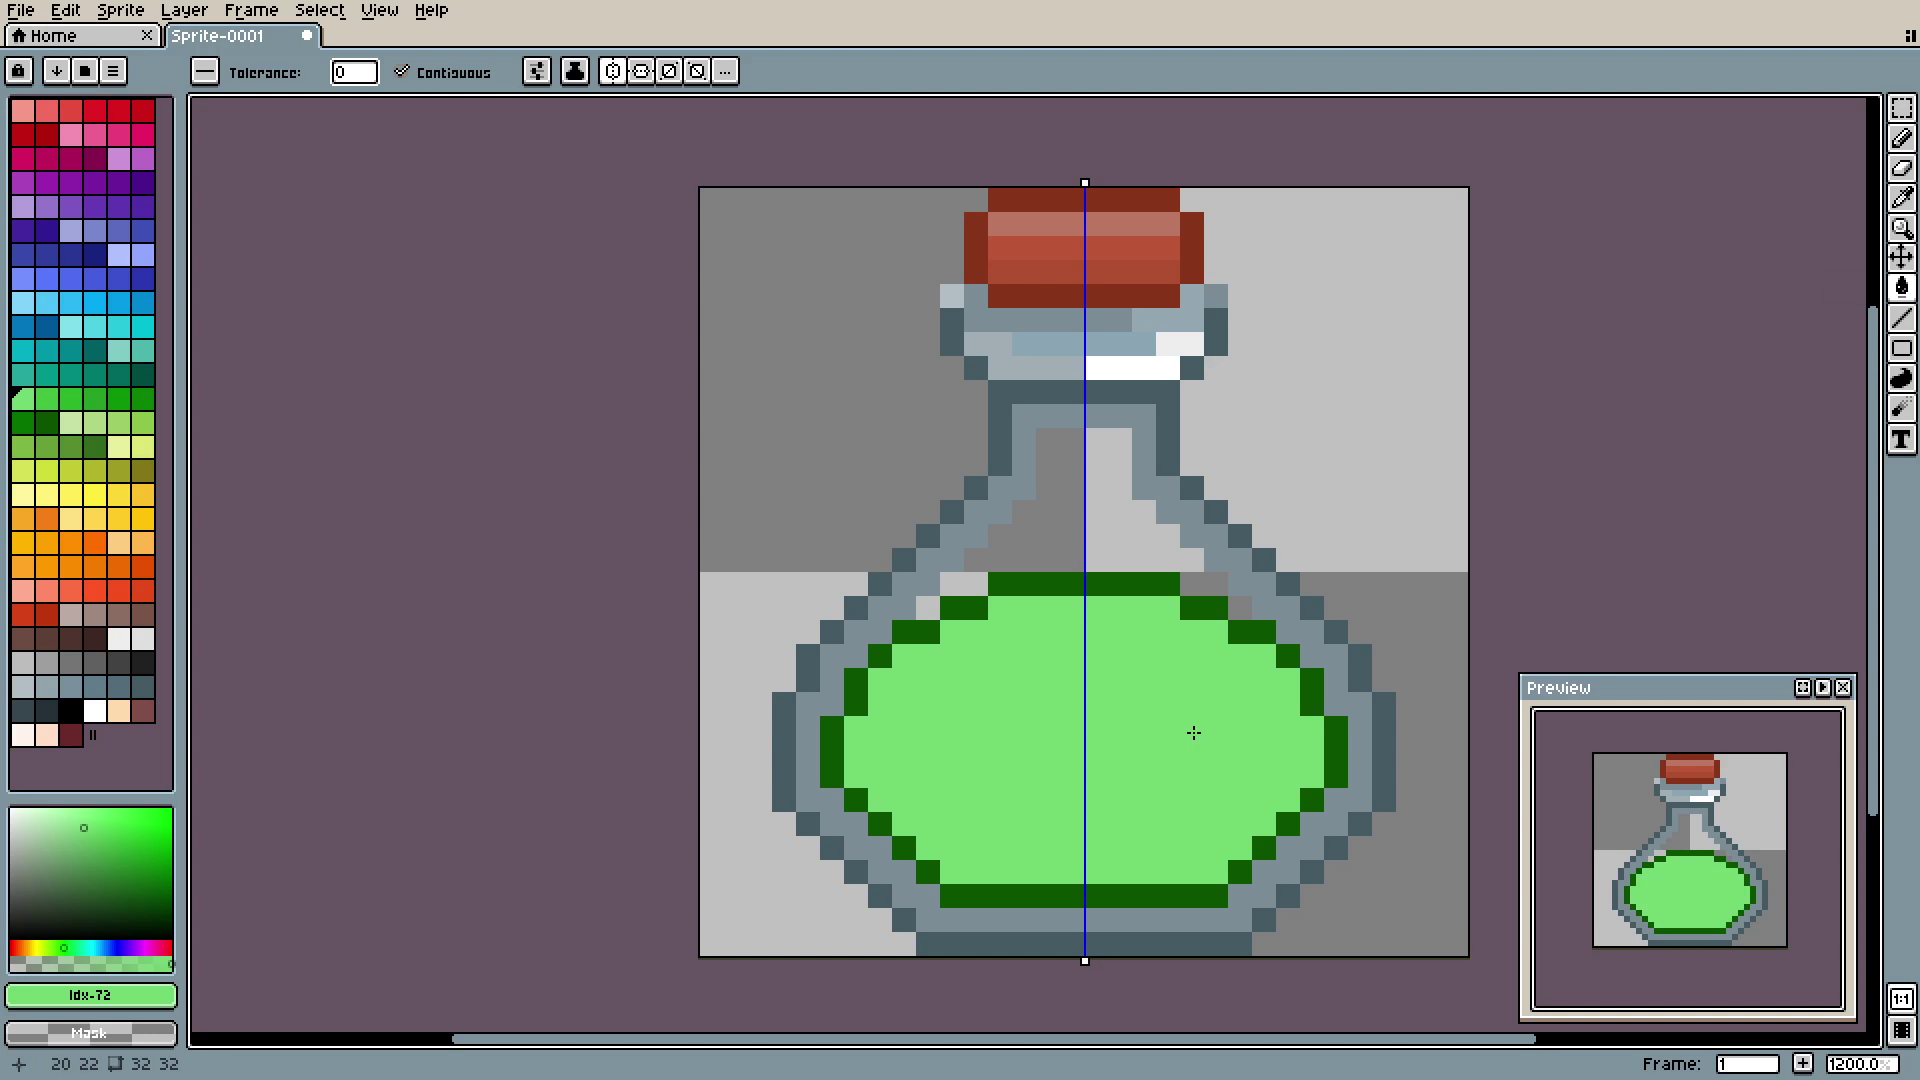Click the Mask color button
This screenshot has width=1920, height=1080.
pos(90,1033)
